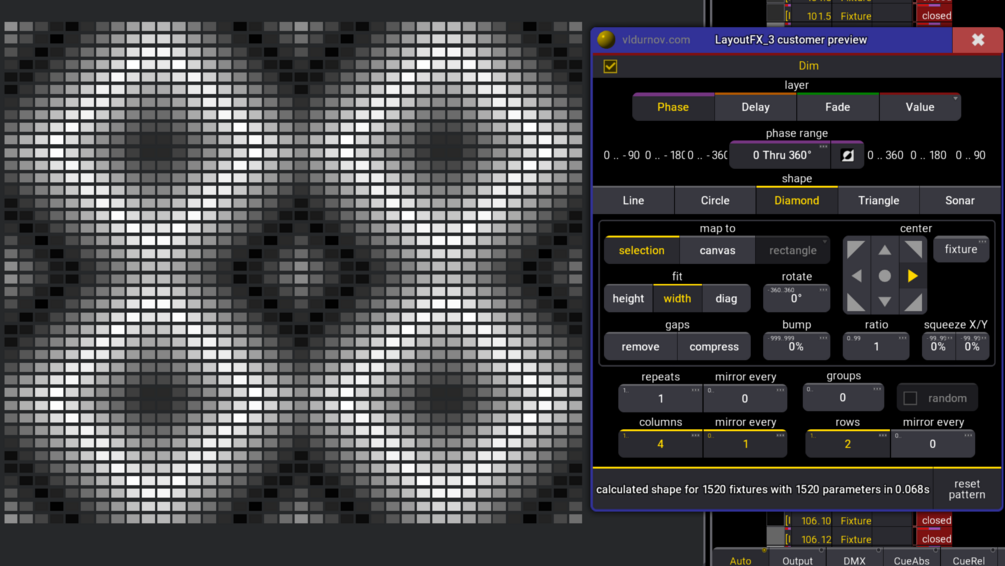Apply the 0 .. -180 phase preset
1005x566 pixels.
tap(664, 155)
